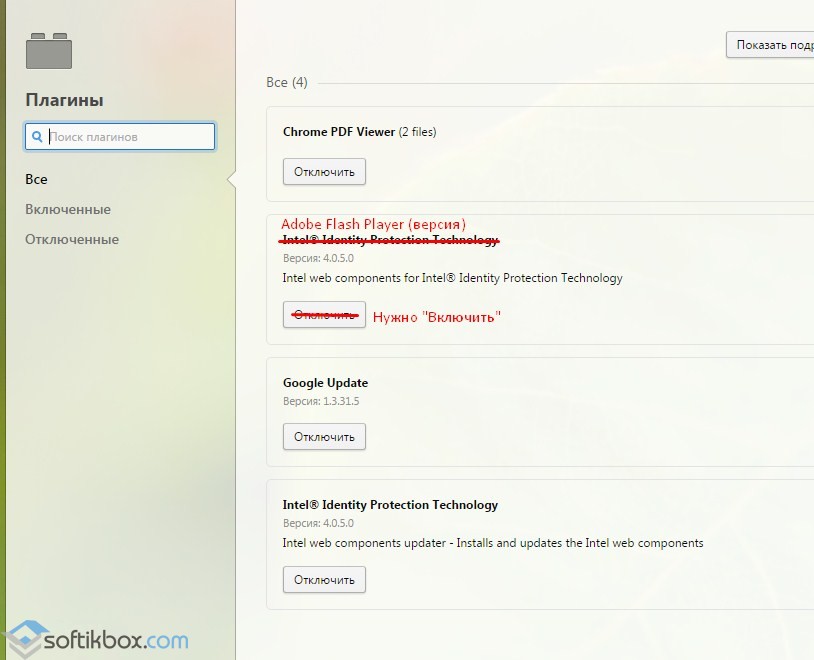Click the crossed-out "Отключить" button
Viewport: 814px width, 660px height.
click(x=324, y=315)
